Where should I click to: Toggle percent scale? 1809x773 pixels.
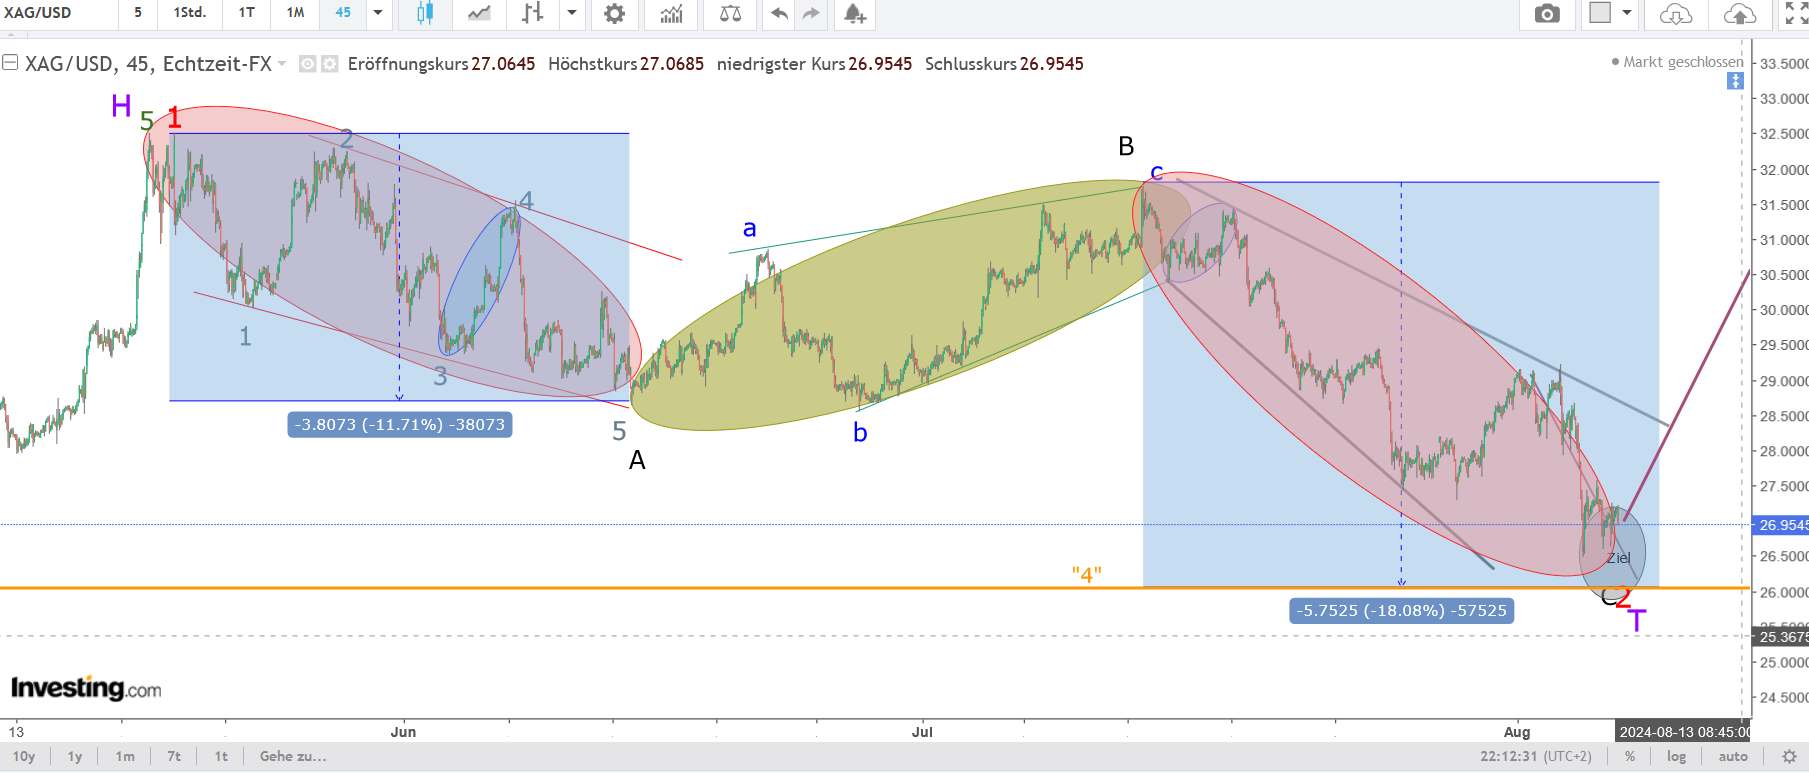(1630, 756)
